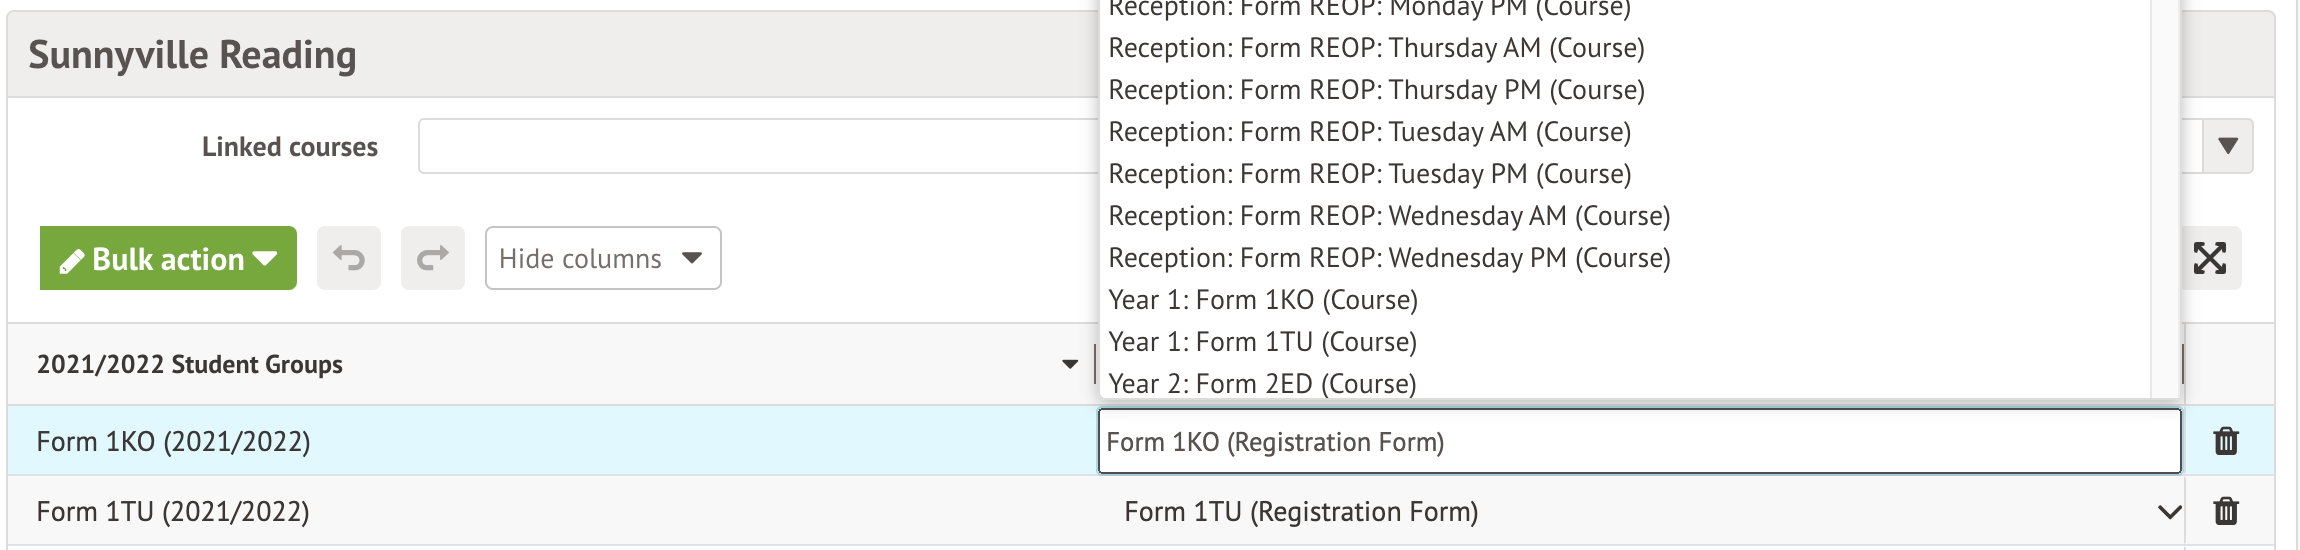Pick Reception: Form REOP: Wednesday AM option
This screenshot has width=2300, height=550.
pos(1389,216)
